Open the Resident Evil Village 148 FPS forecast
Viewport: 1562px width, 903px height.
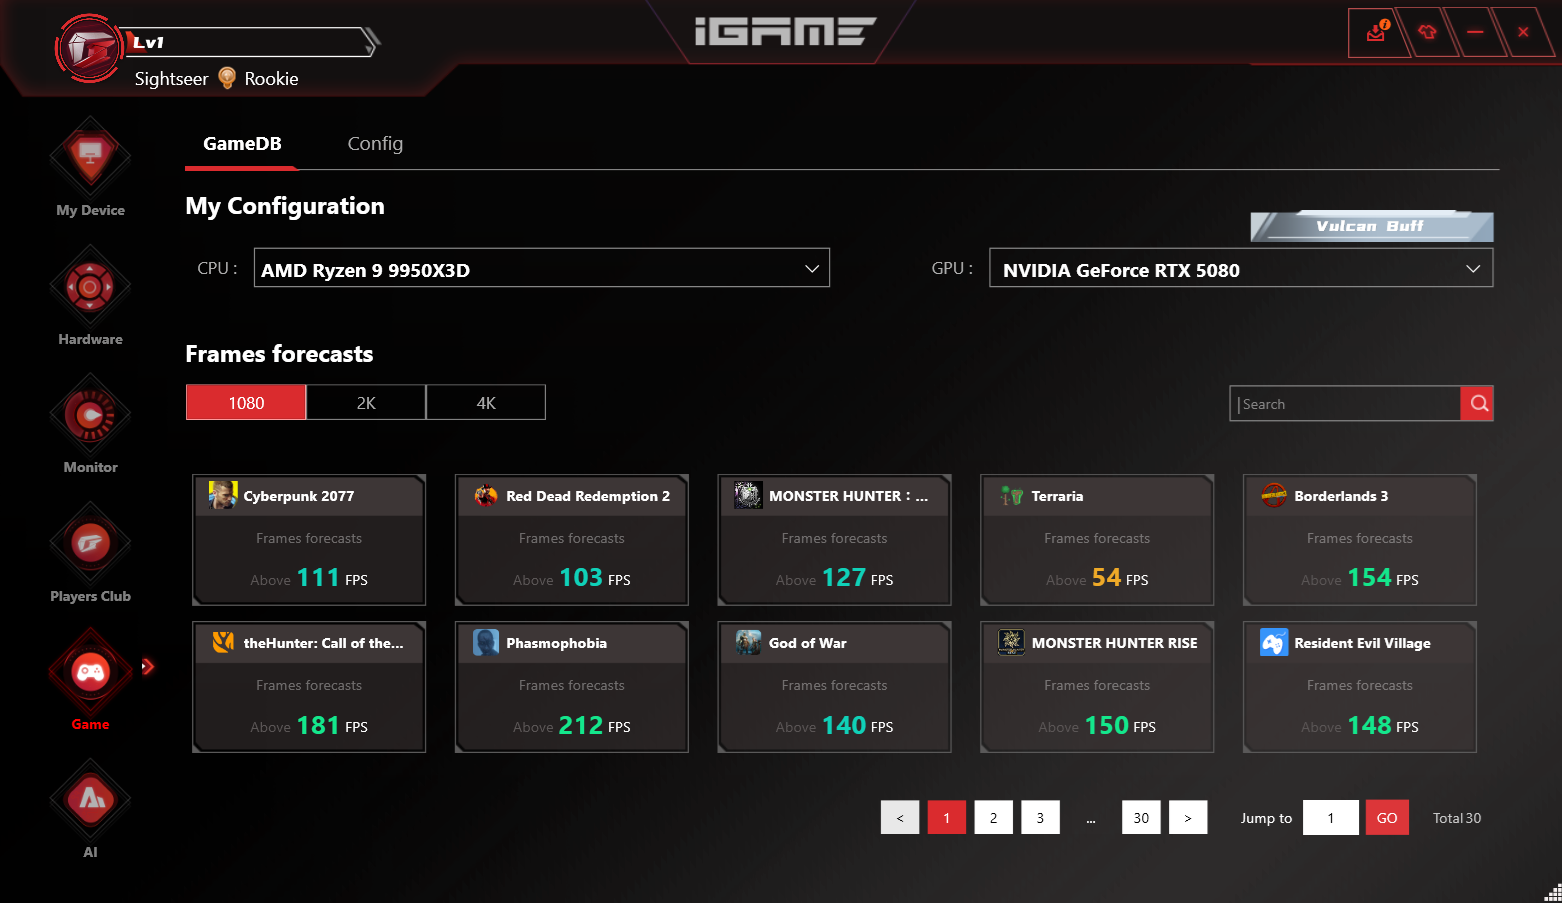pyautogui.click(x=1360, y=687)
